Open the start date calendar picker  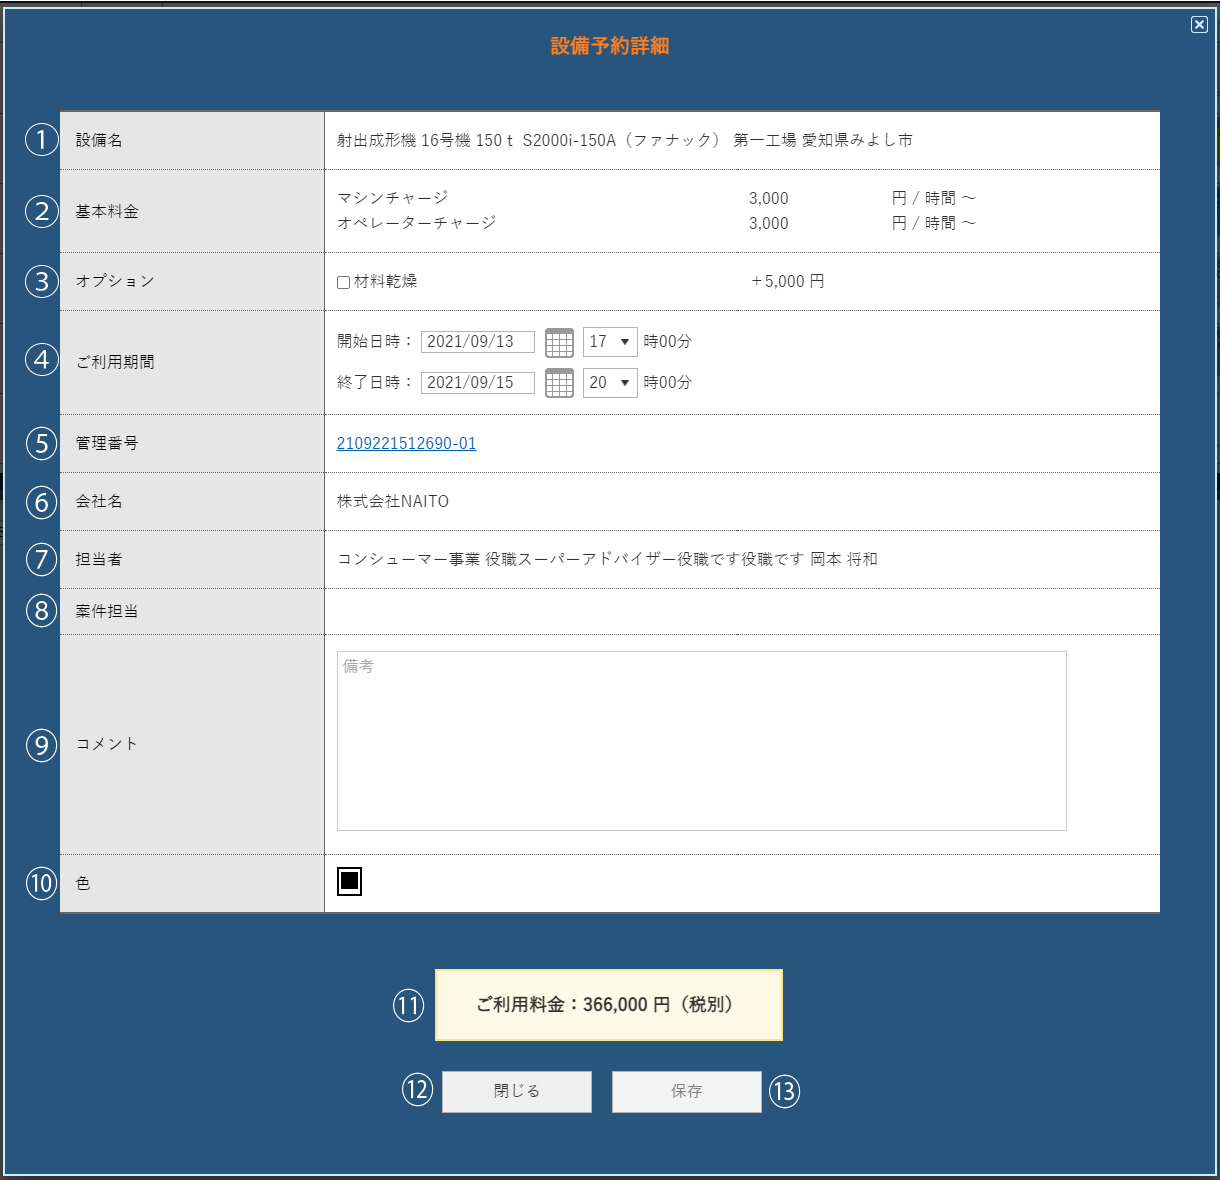click(x=559, y=342)
